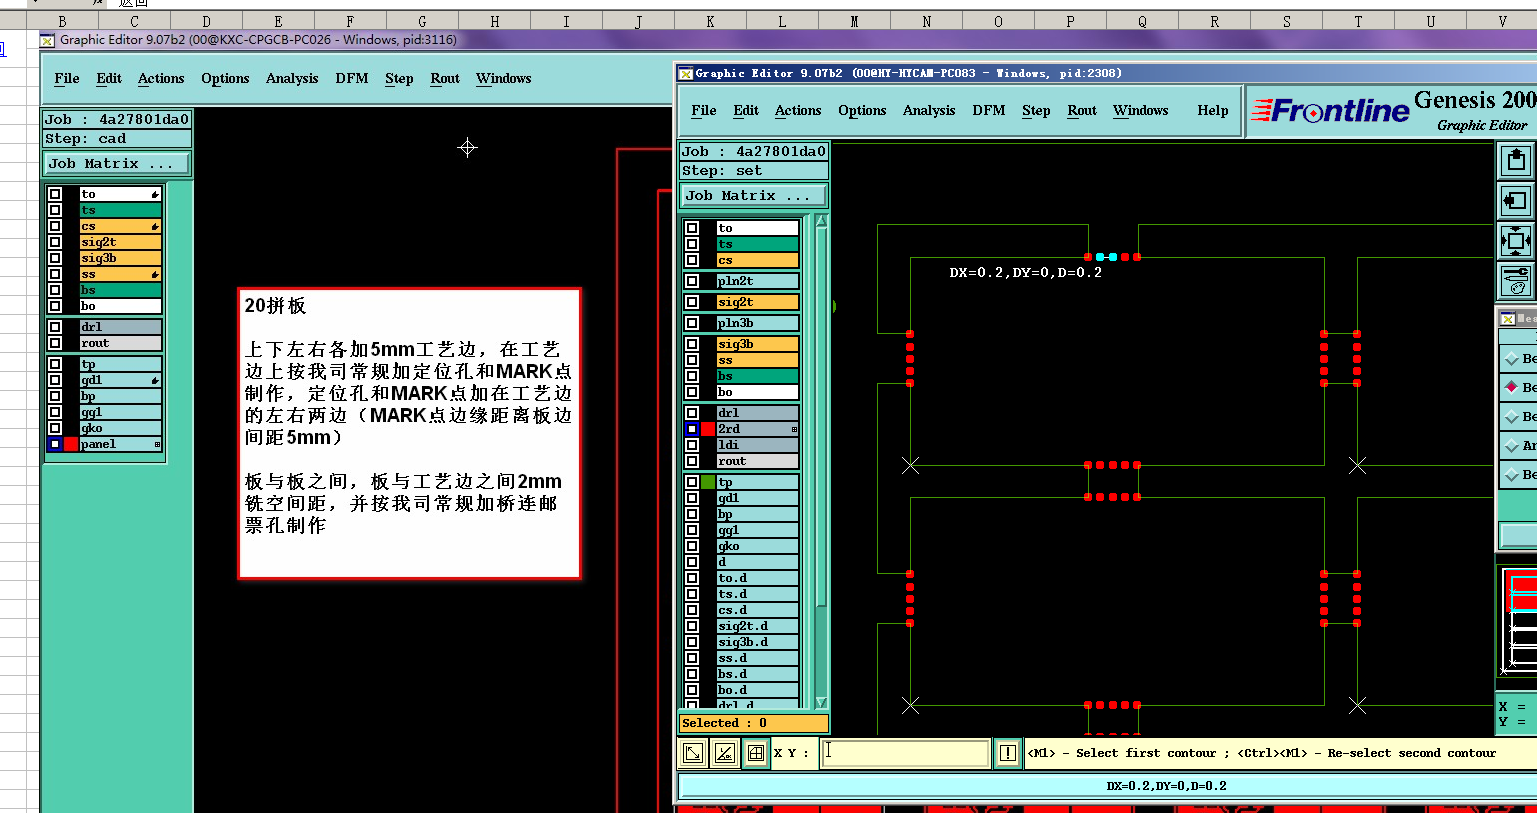Toggle the 2rd layer checkbox in the set window

tap(692, 429)
